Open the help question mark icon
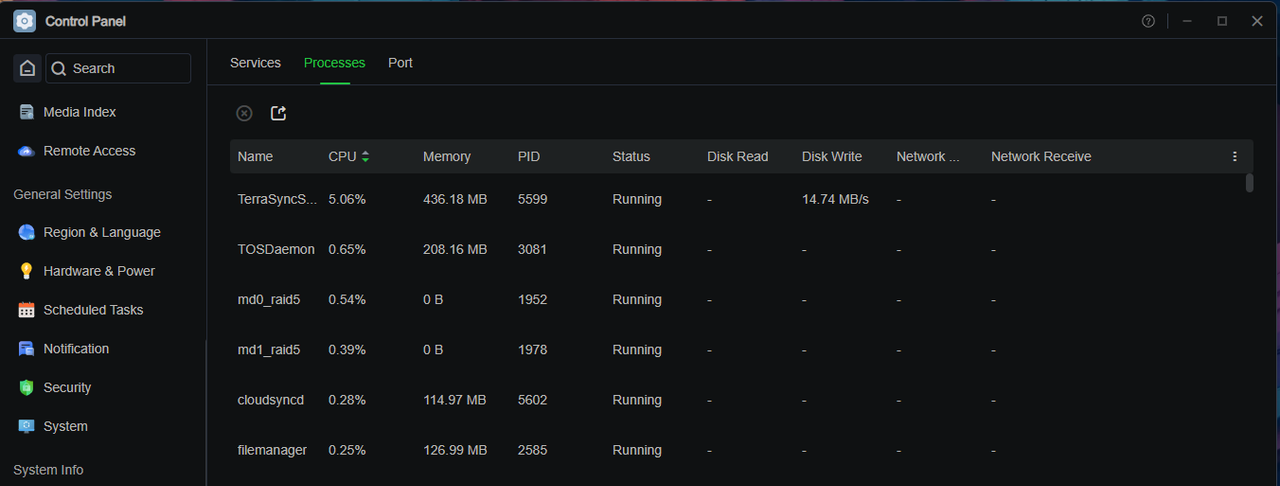1280x486 pixels. click(1148, 21)
